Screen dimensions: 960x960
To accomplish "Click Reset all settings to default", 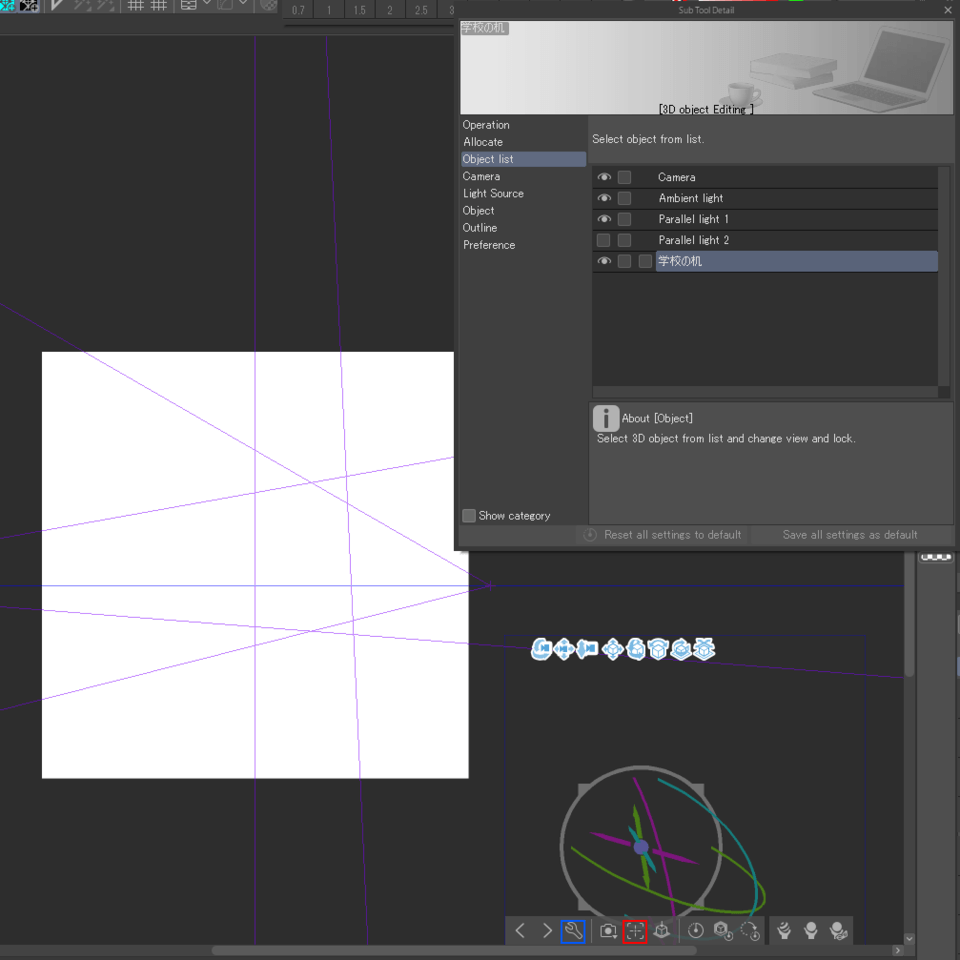I will tap(663, 534).
